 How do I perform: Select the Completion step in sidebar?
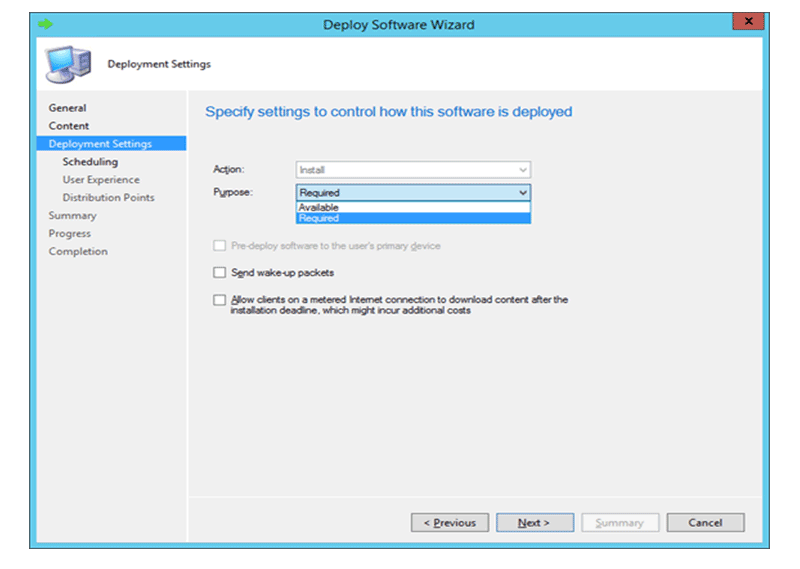78,251
